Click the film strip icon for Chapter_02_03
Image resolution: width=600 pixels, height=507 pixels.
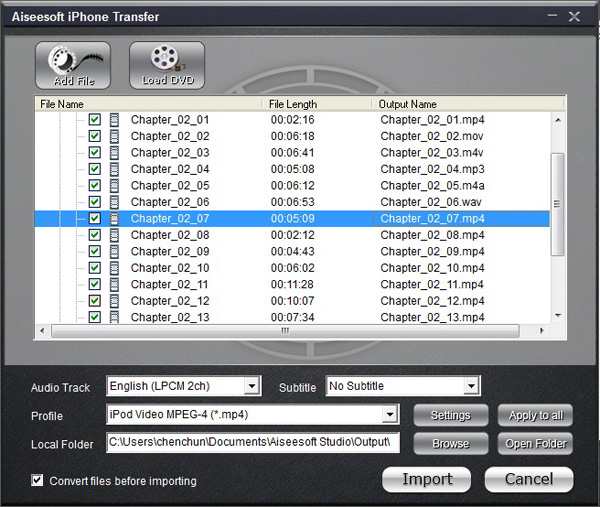pyautogui.click(x=114, y=153)
